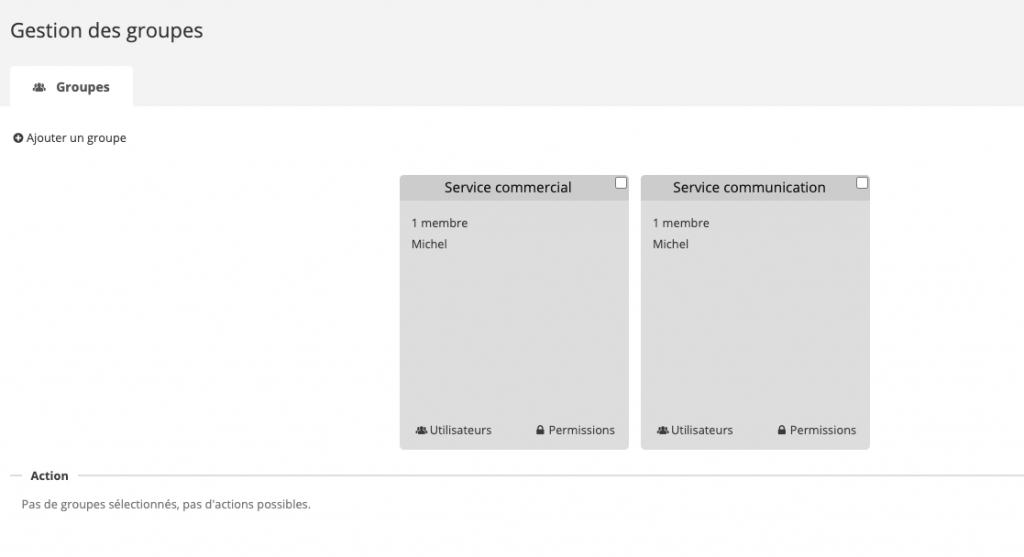
Task: Click the users icon in Service commercial card
Action: click(x=421, y=430)
